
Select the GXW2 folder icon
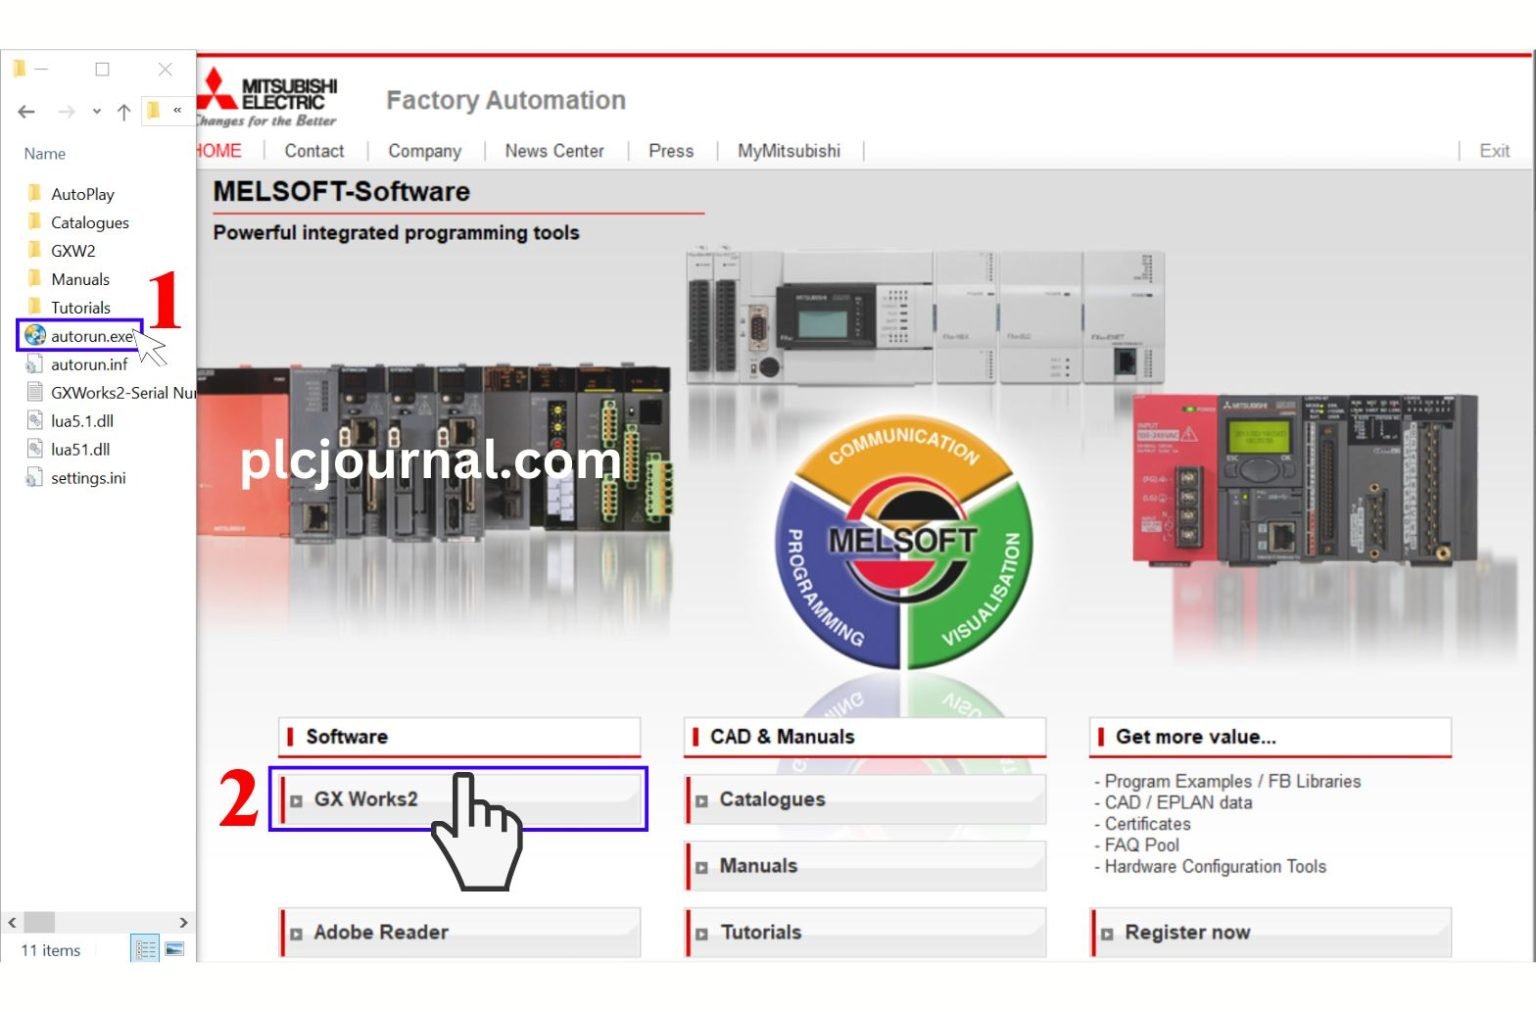tap(35, 250)
